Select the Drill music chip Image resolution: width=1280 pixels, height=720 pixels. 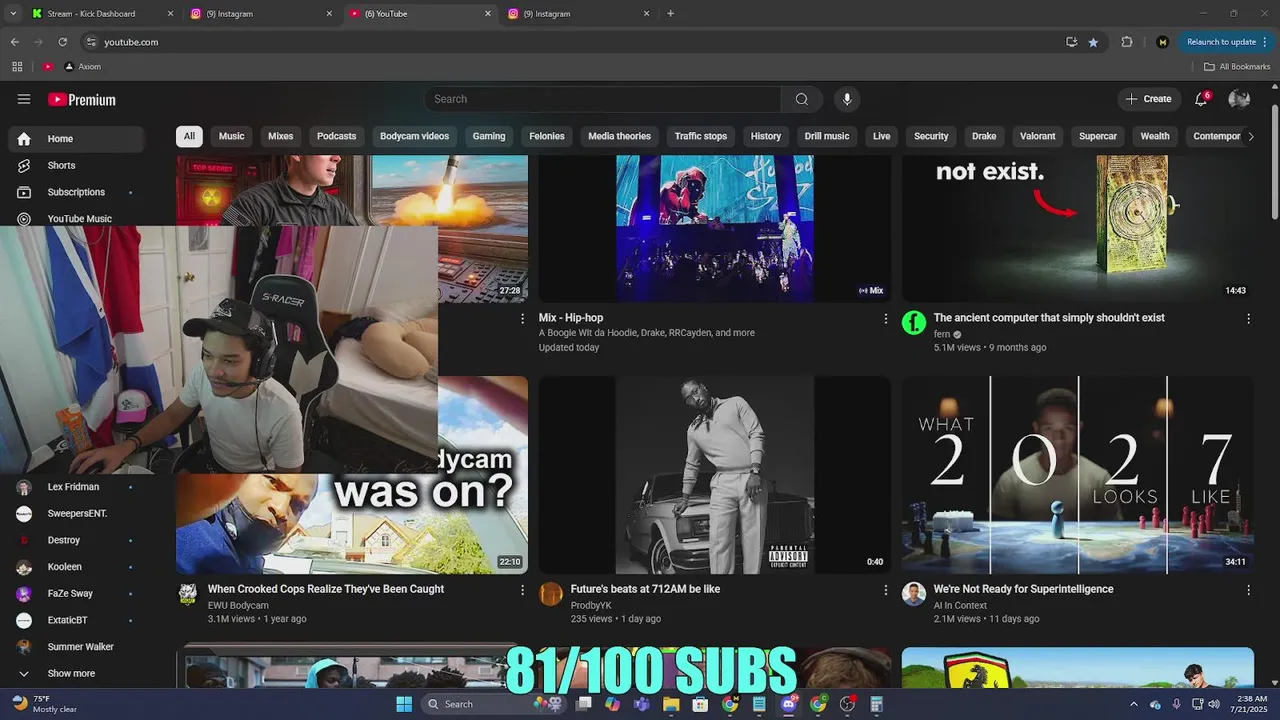pos(827,136)
